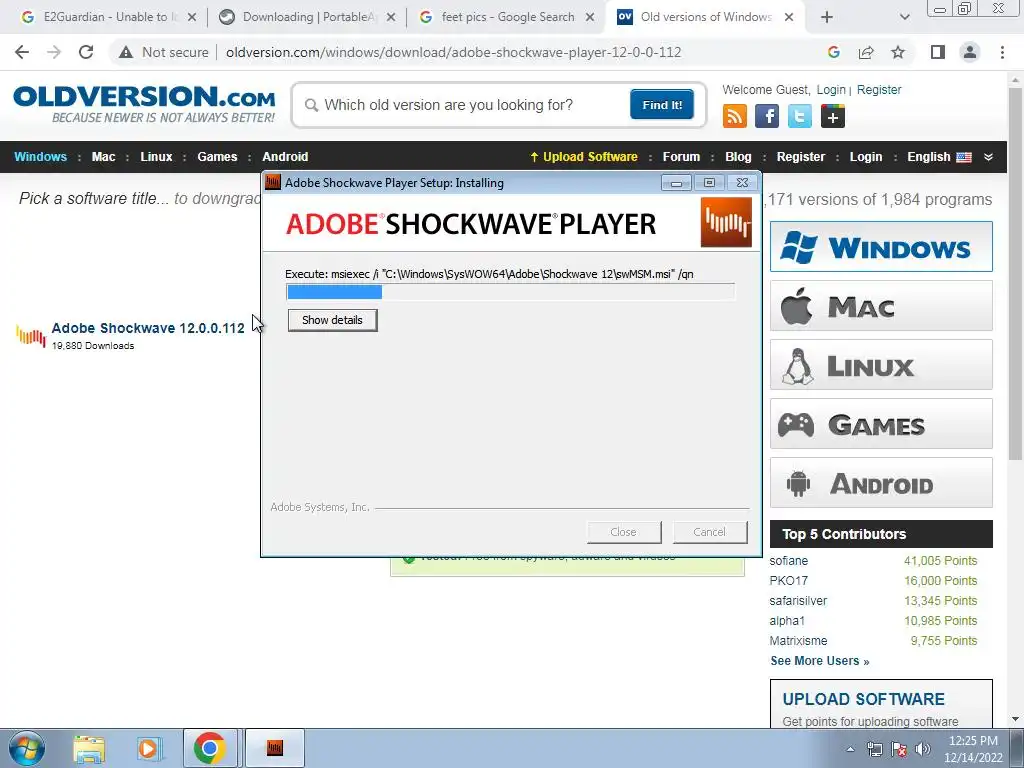Click the Not secure warning icon

point(126,52)
